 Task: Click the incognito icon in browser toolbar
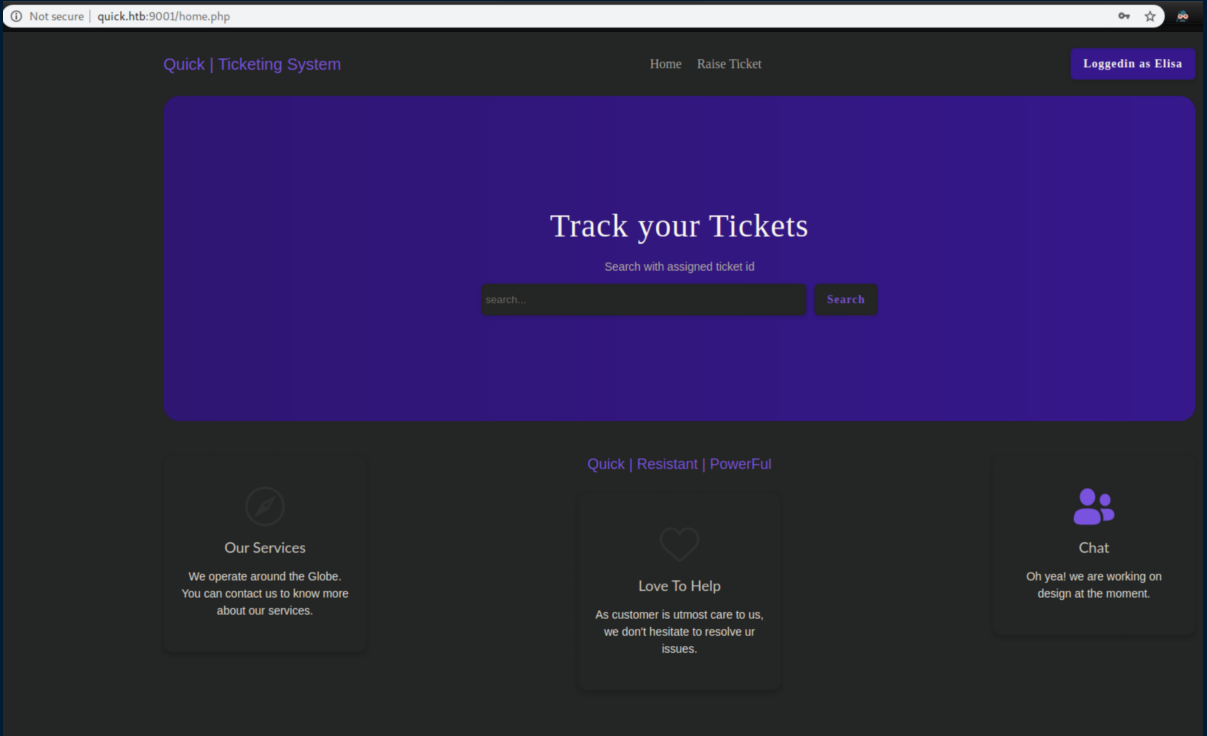point(1183,16)
